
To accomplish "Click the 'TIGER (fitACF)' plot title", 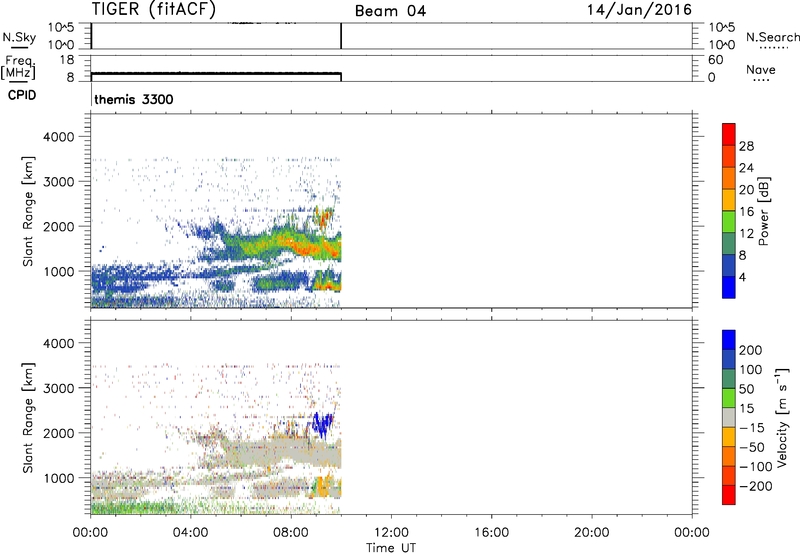I will point(154,9).
